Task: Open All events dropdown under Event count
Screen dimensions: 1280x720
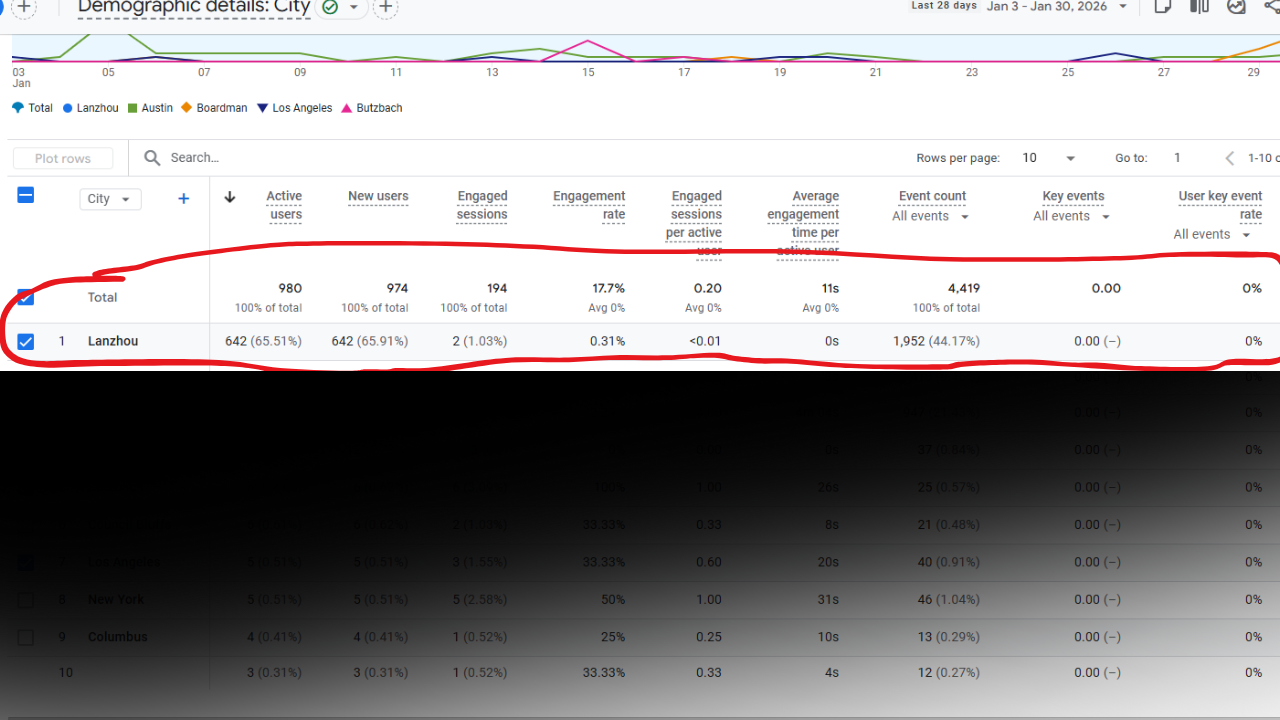Action: [x=930, y=216]
